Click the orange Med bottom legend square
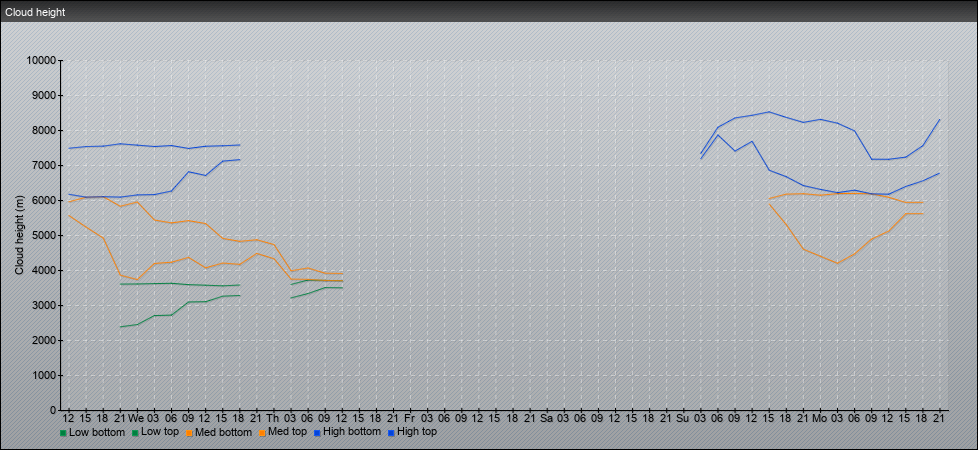Screen dimensions: 978x450 [189, 433]
